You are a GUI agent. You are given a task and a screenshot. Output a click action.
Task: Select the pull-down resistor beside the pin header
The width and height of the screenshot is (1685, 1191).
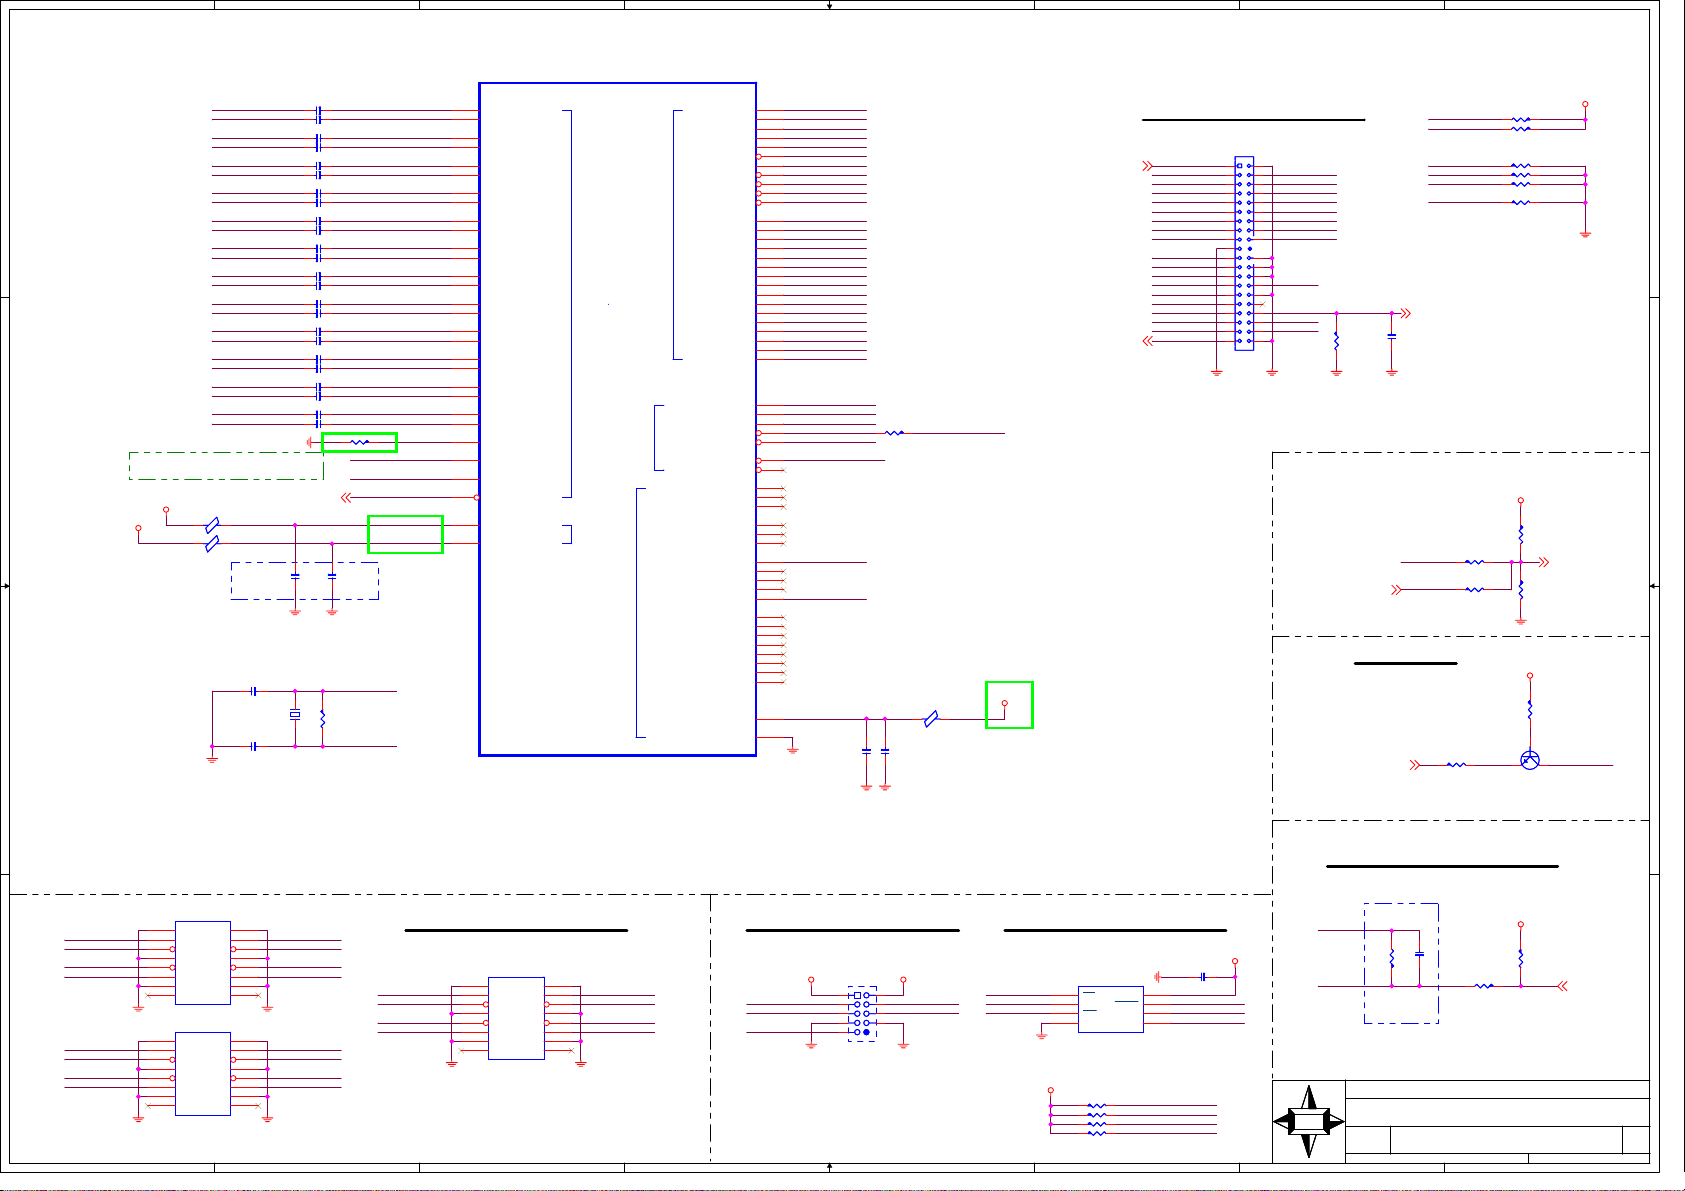coord(1336,341)
